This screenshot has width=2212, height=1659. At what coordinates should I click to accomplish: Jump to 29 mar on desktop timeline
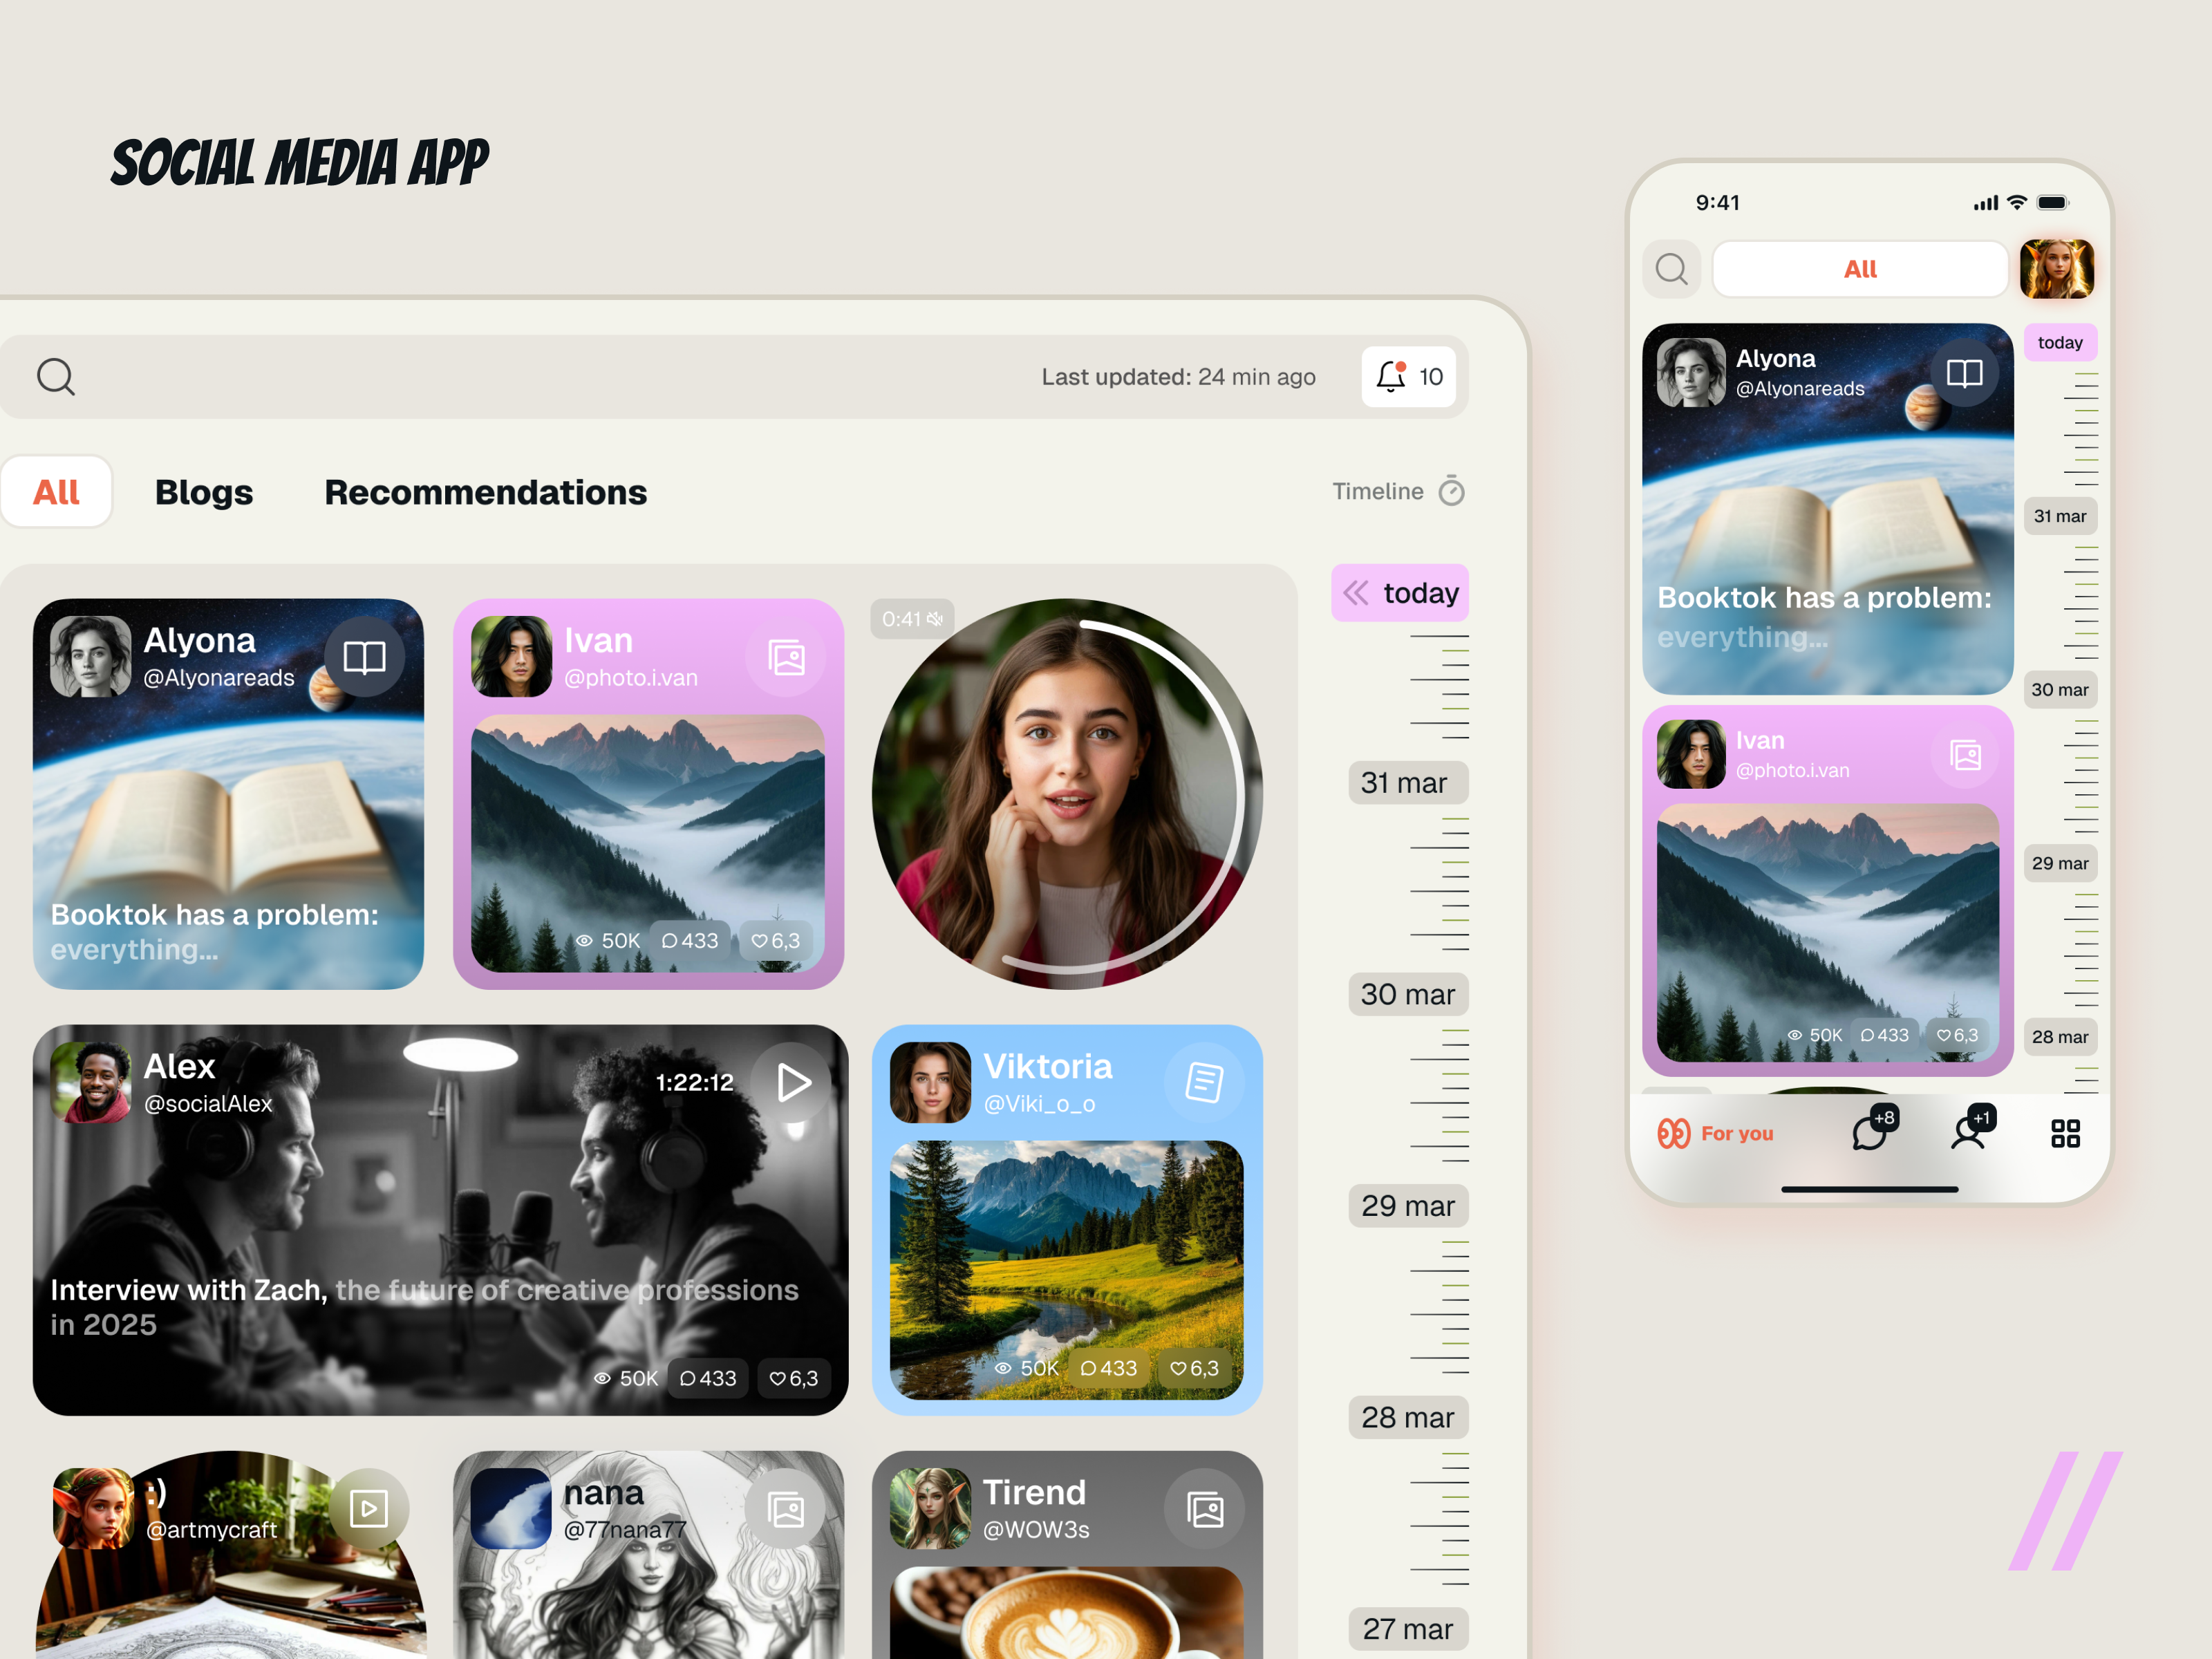pos(1408,1206)
